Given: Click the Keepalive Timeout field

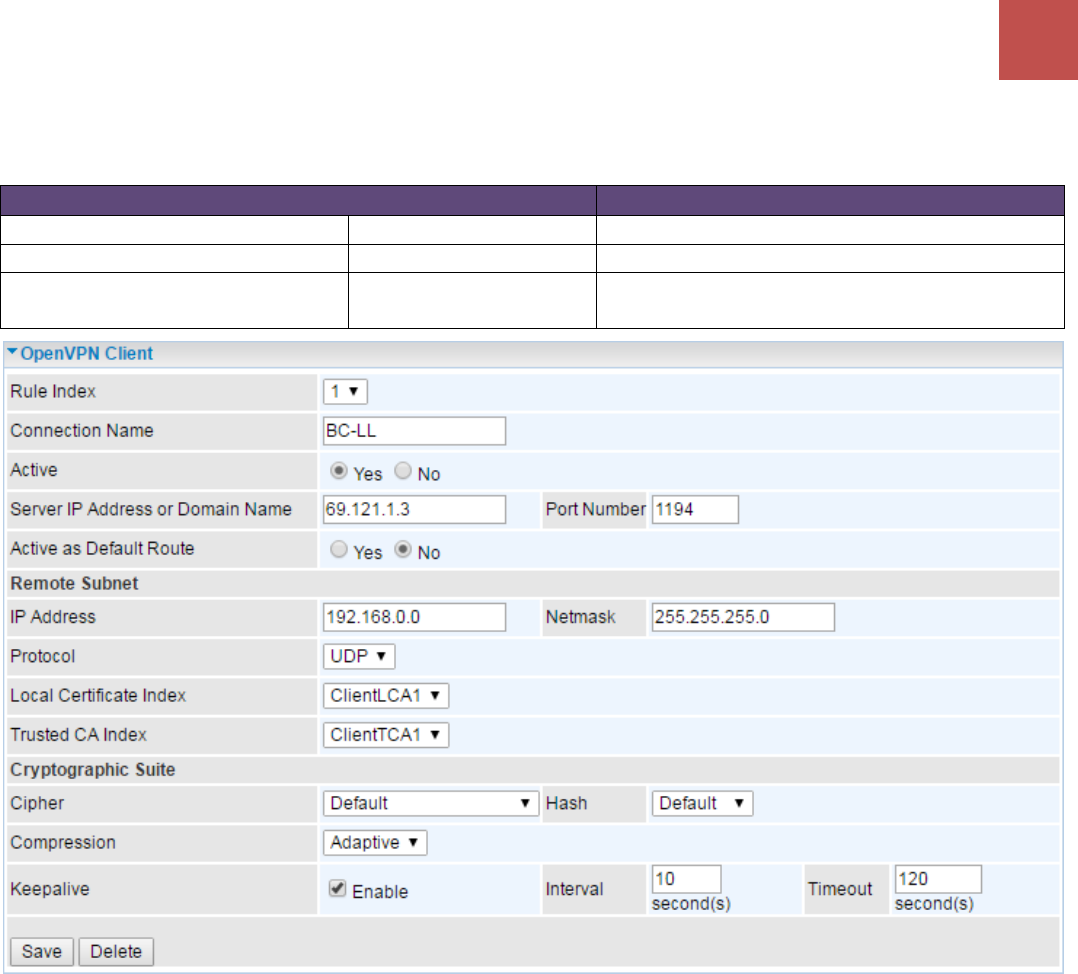Looking at the screenshot, I should click(938, 879).
